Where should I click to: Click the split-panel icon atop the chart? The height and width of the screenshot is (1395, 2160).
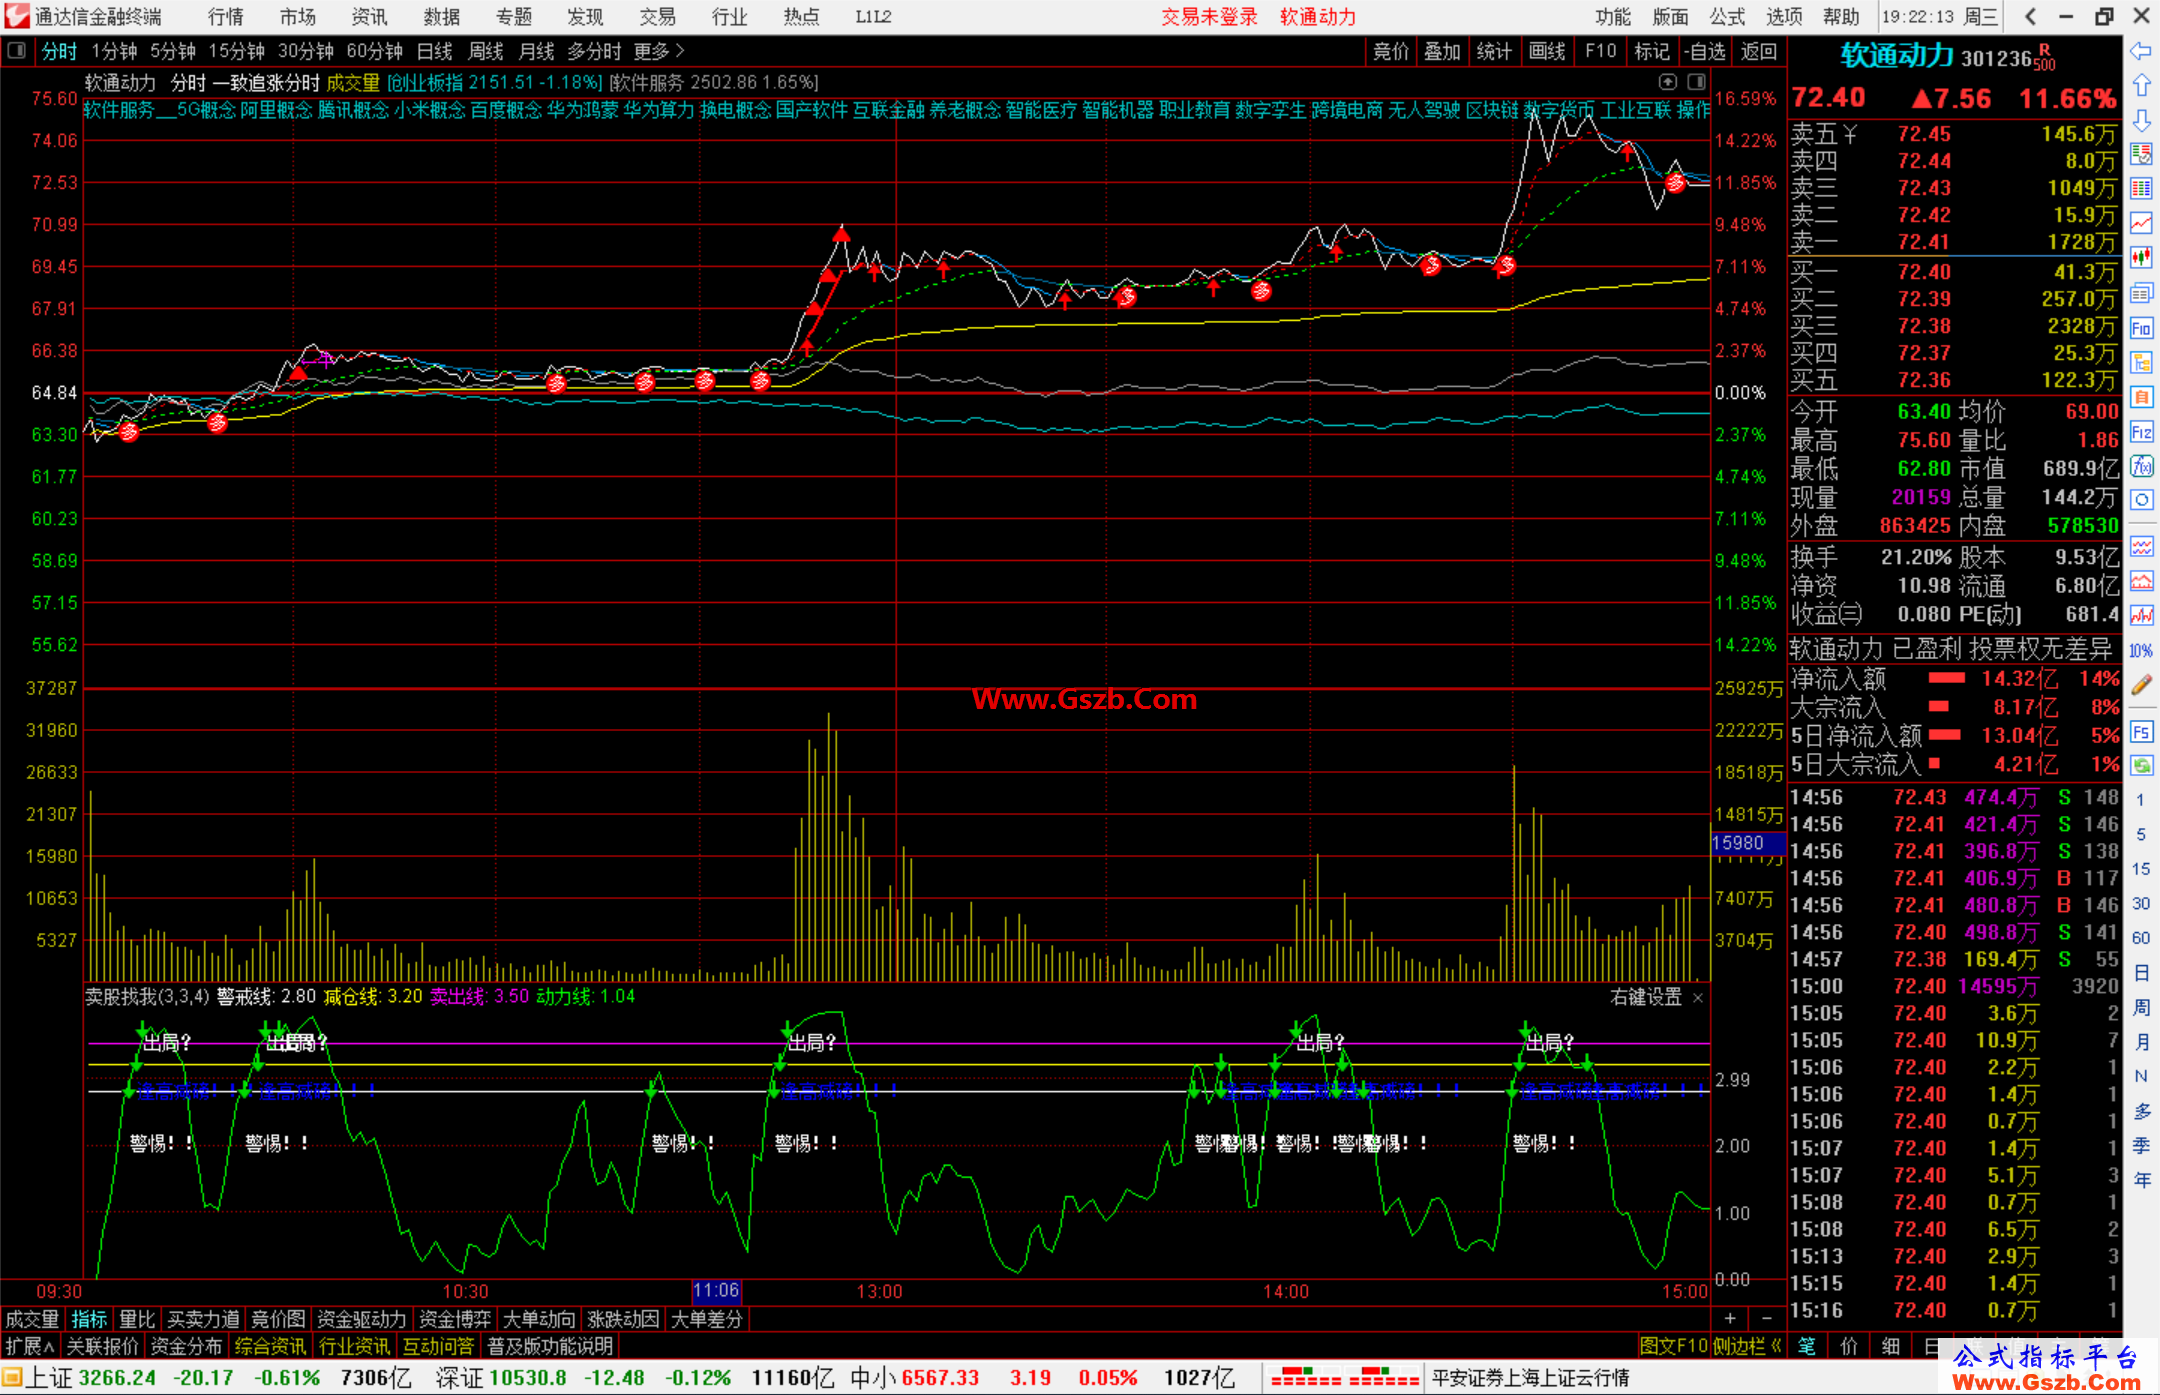tap(1697, 82)
